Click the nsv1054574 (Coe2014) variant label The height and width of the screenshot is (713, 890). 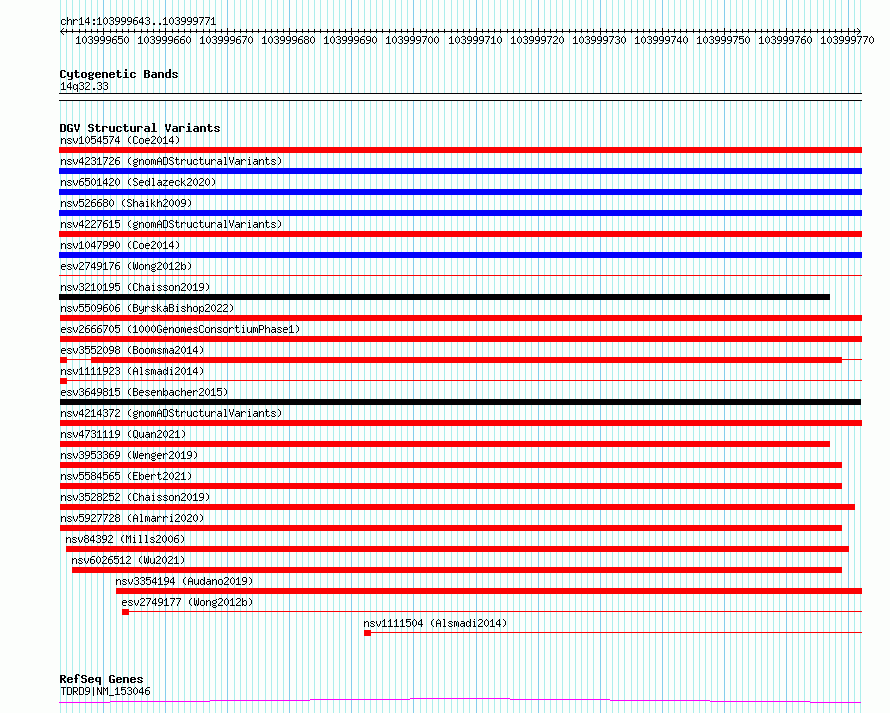[120, 140]
